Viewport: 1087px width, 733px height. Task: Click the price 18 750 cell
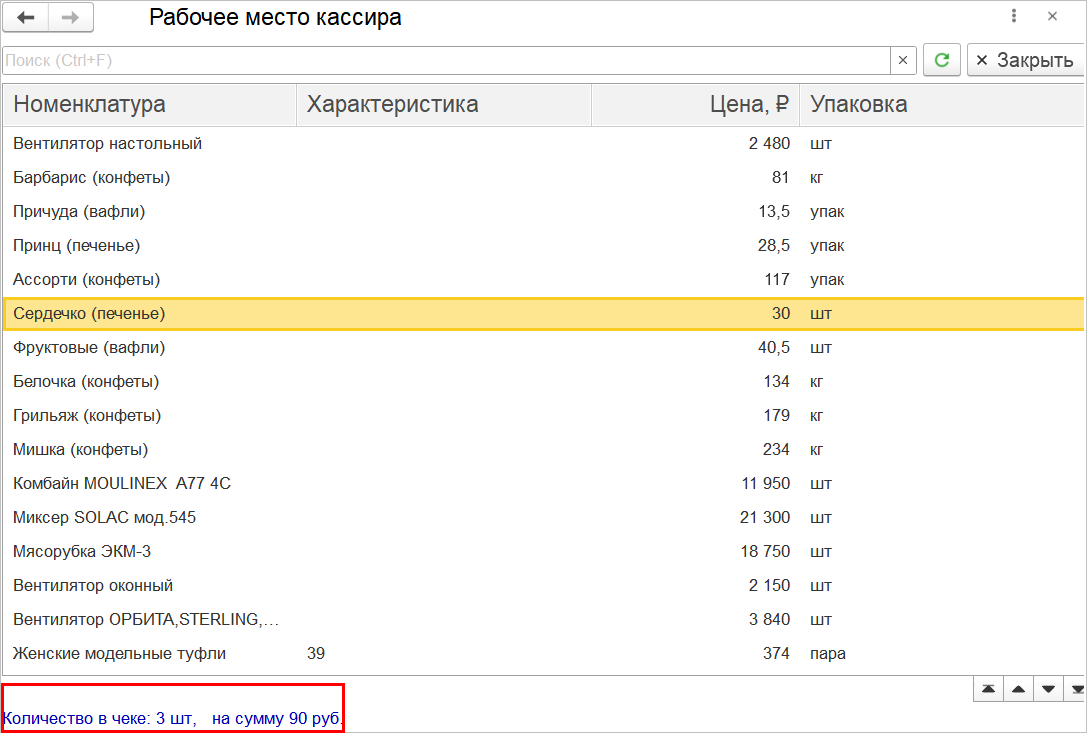695,551
